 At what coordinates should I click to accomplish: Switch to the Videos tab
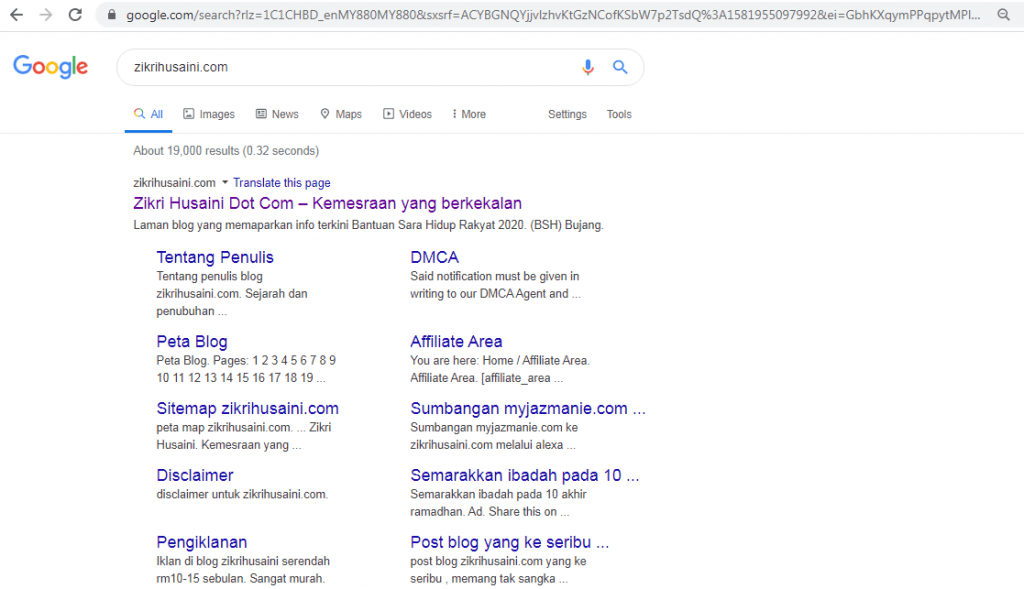pos(407,114)
